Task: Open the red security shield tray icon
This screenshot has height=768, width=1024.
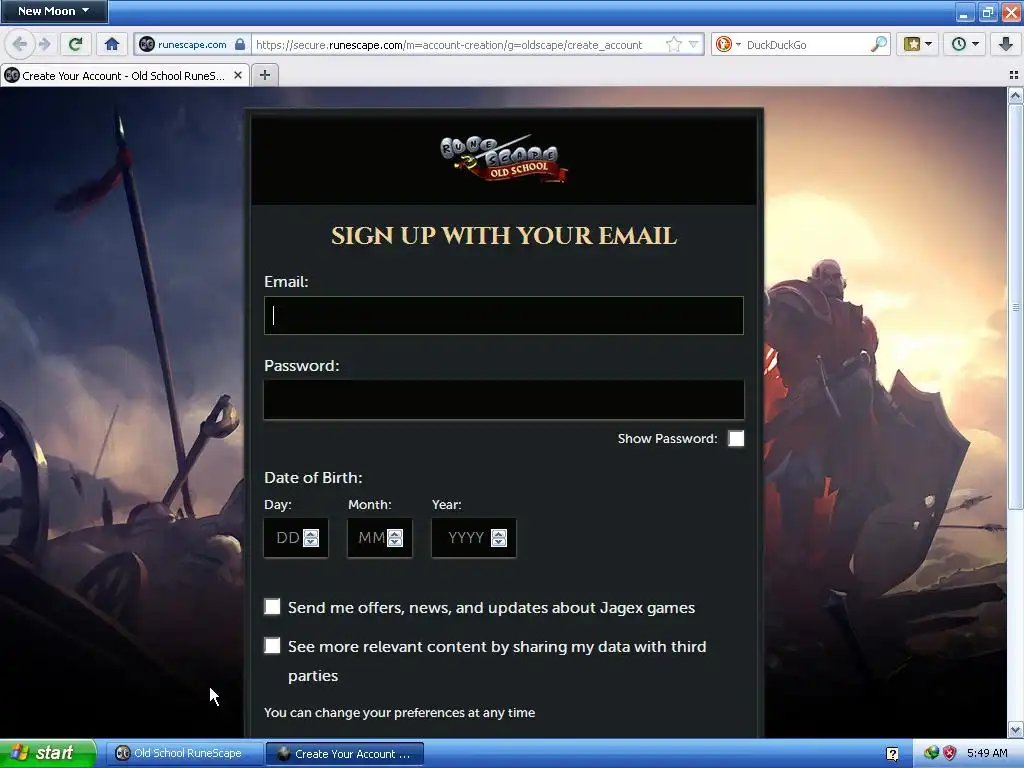Action: [949, 753]
